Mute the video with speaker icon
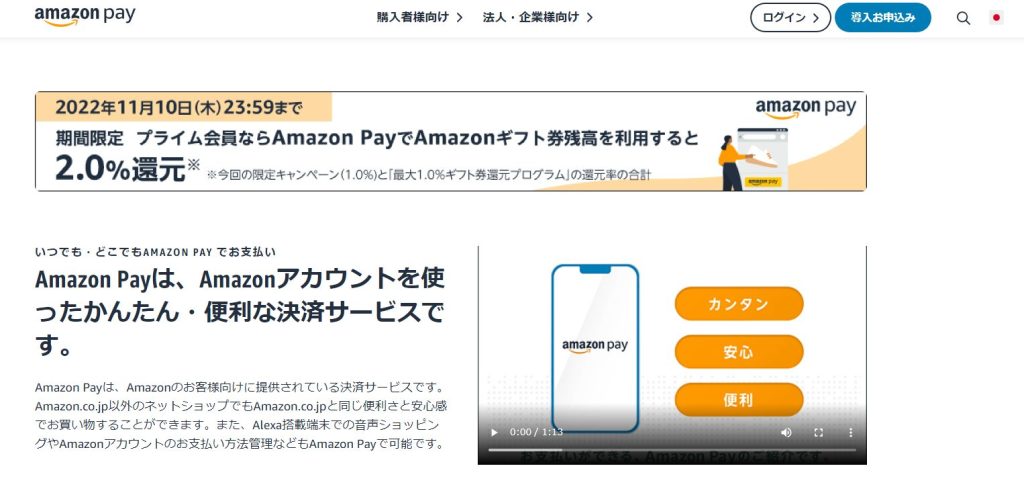Screen dimensions: 1024x493 pos(786,432)
